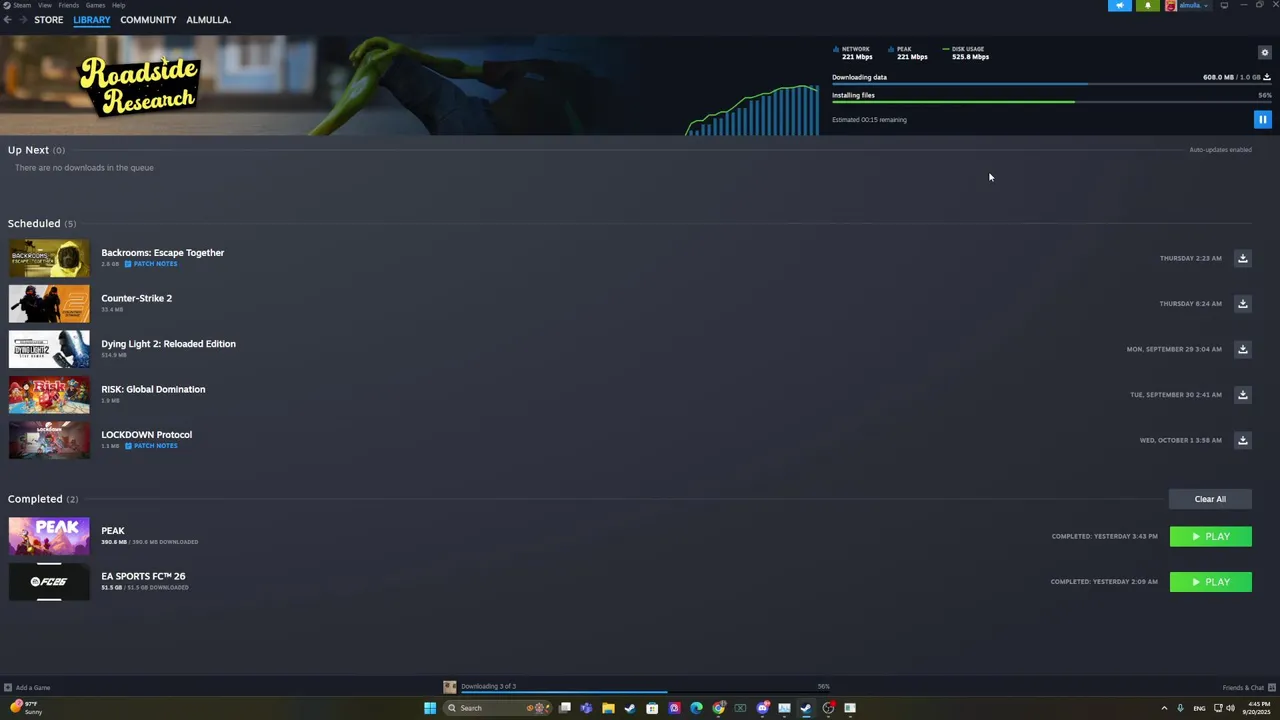Click the Auto-updates enabled text
Image resolution: width=1280 pixels, height=720 pixels.
[x=1220, y=150]
